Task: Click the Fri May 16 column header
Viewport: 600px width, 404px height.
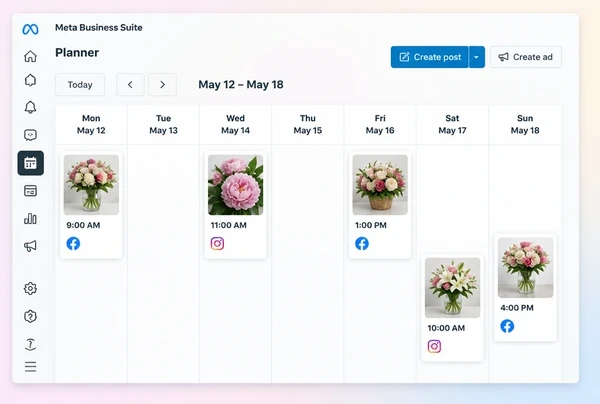Action: pyautogui.click(x=380, y=124)
